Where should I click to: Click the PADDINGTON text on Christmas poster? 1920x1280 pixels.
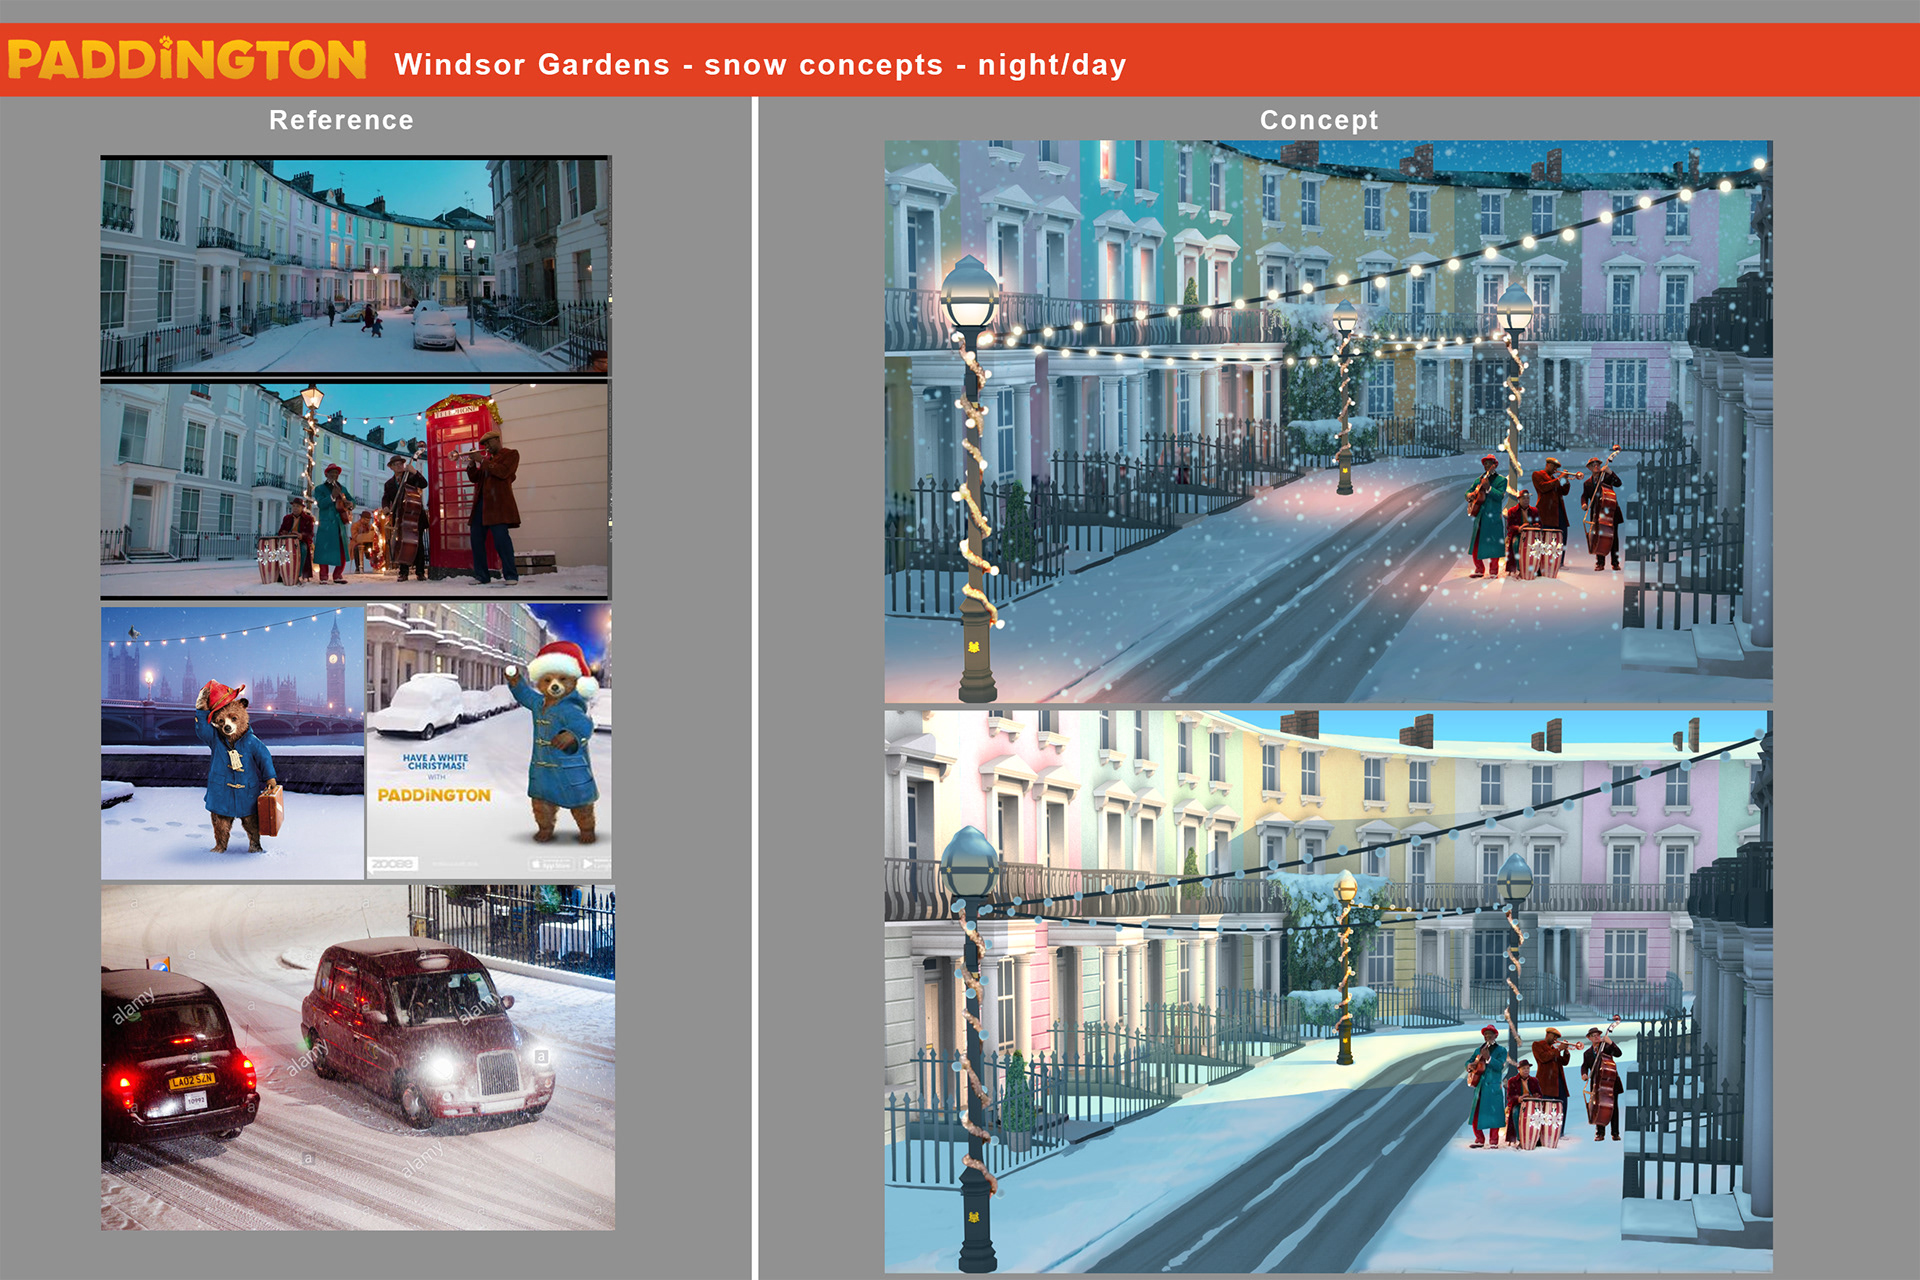(x=434, y=795)
